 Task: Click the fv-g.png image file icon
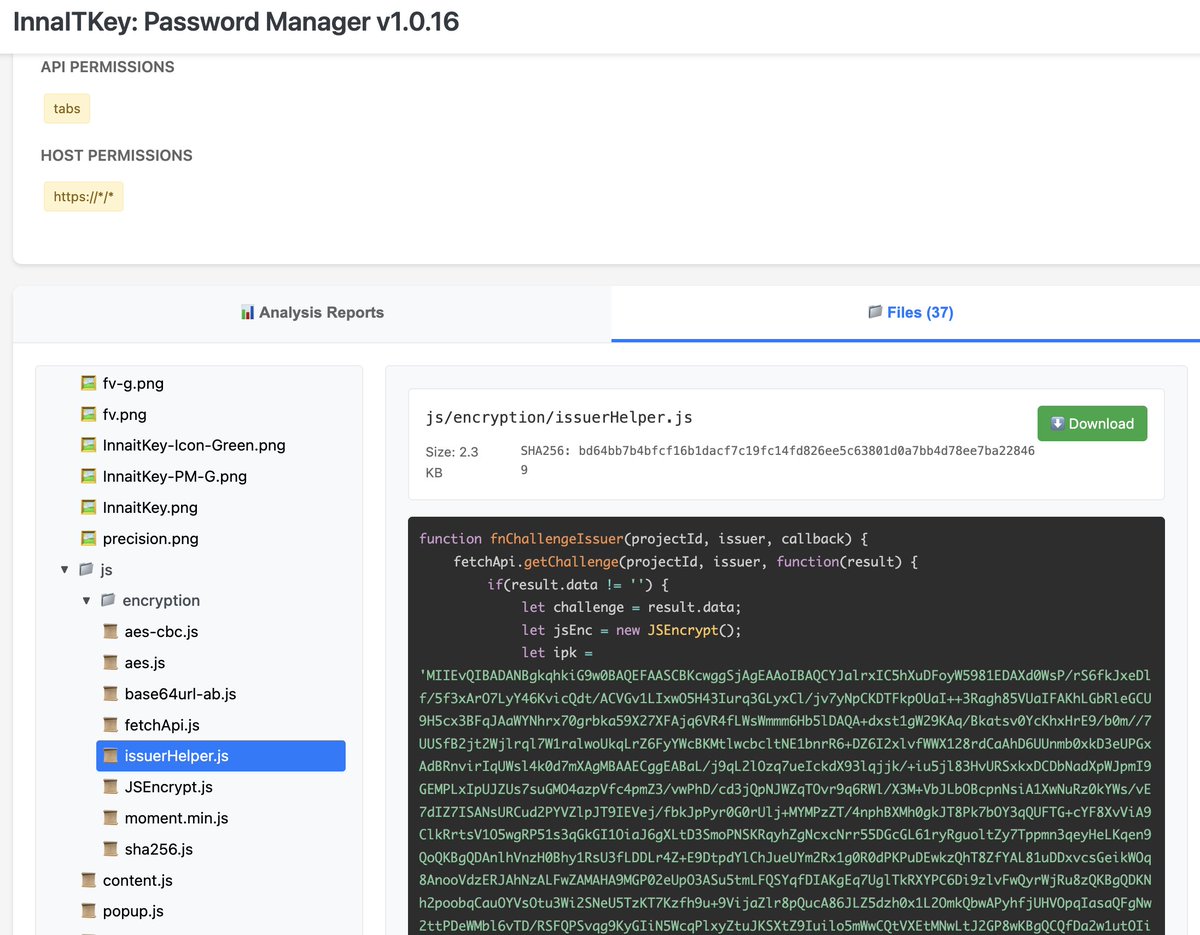pos(88,383)
